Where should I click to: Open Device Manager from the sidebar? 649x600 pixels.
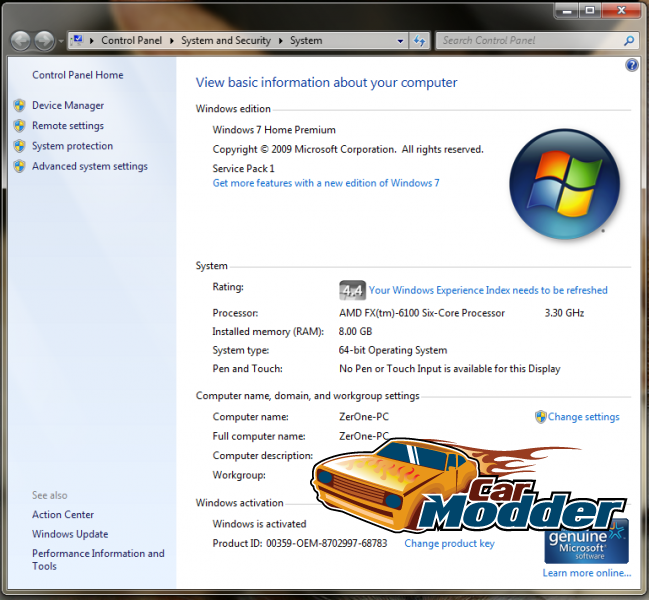[x=68, y=106]
